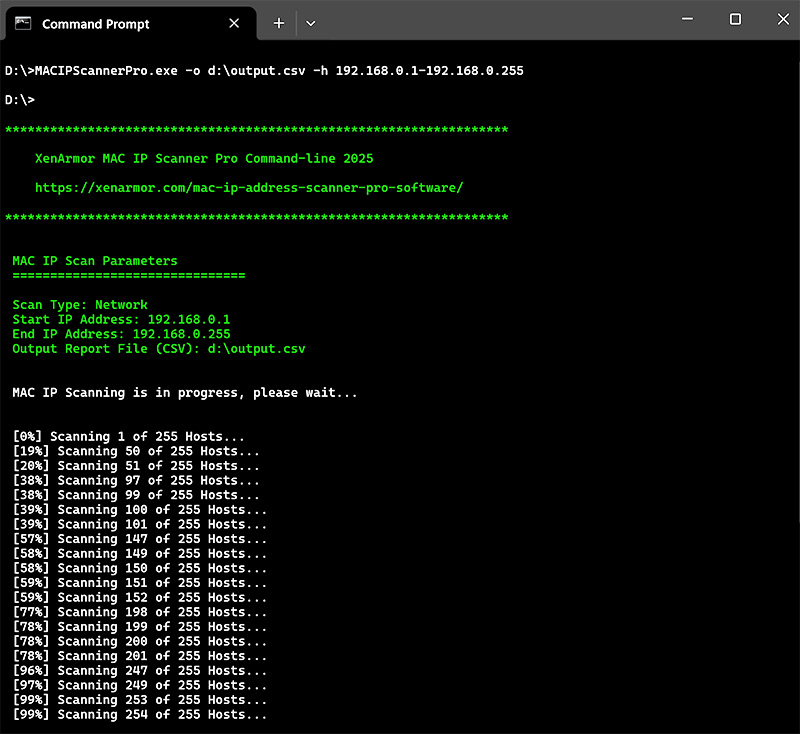
Task: Click the scanning in progress message
Action: pyautogui.click(x=185, y=393)
